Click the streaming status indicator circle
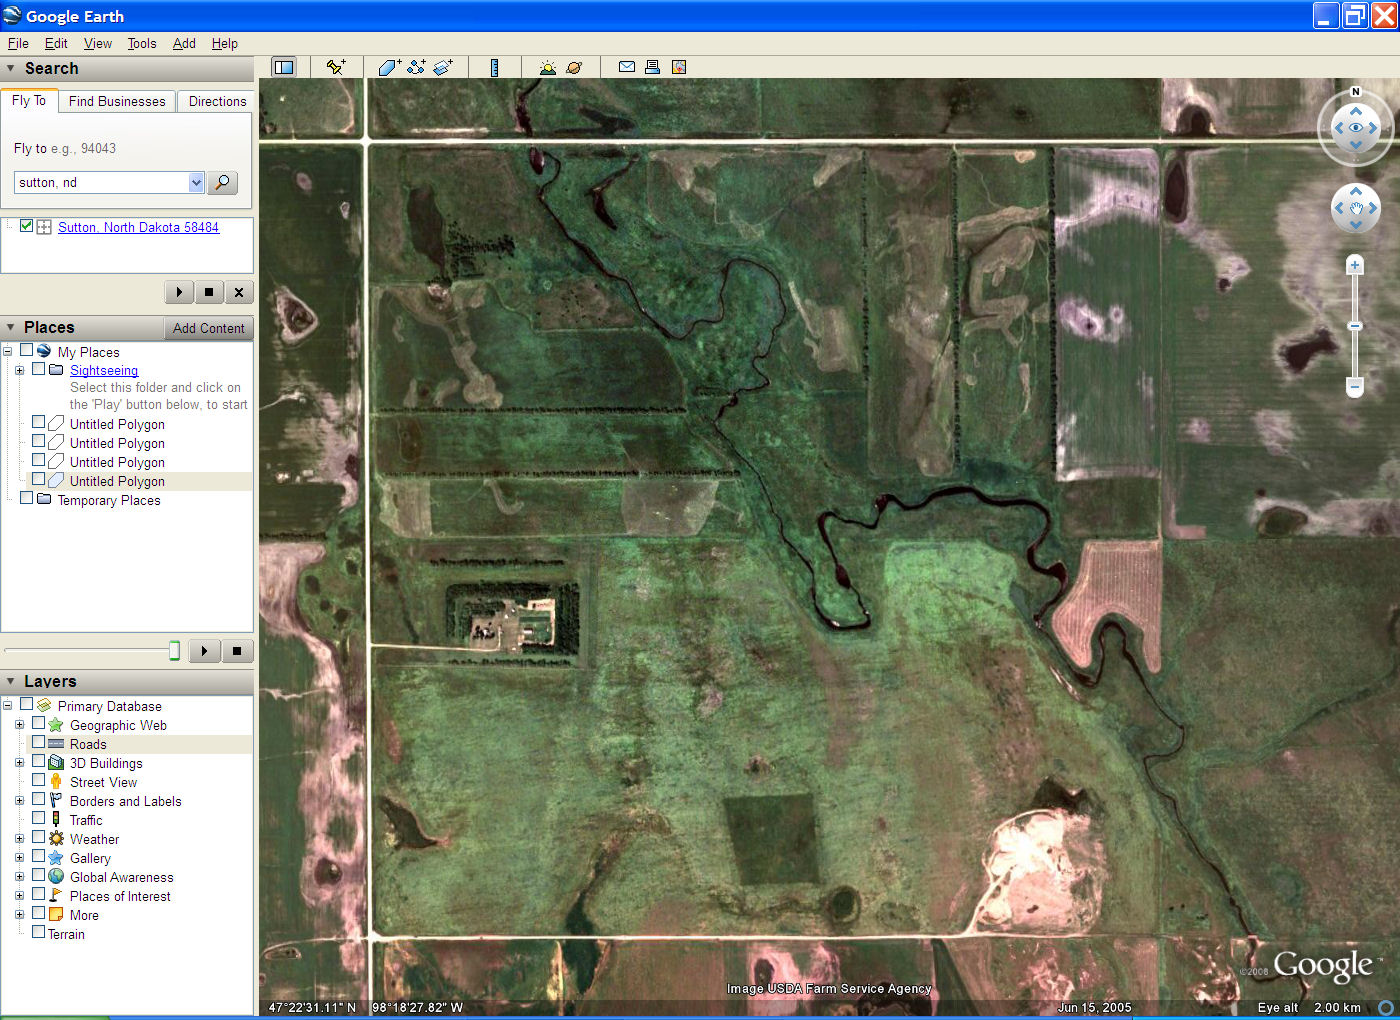 [x=1386, y=1007]
